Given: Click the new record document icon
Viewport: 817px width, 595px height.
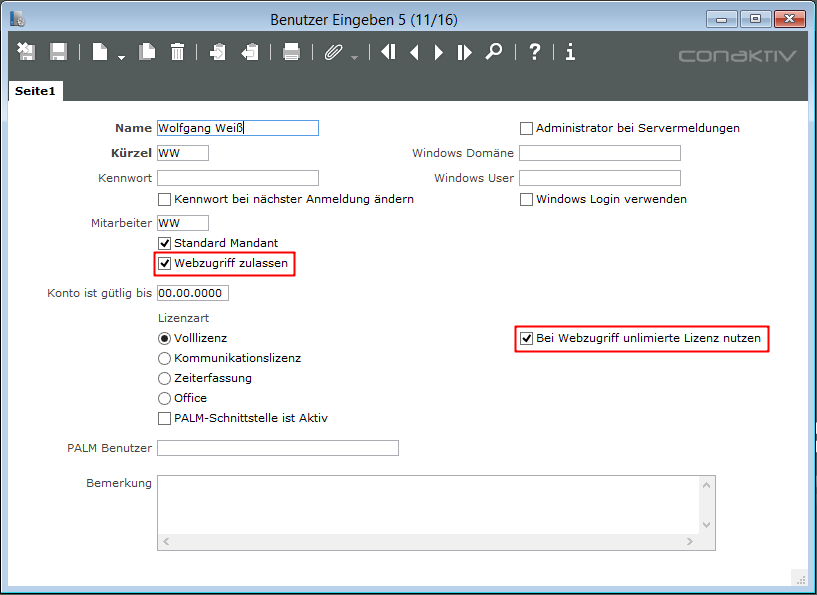Looking at the screenshot, I should (x=100, y=52).
